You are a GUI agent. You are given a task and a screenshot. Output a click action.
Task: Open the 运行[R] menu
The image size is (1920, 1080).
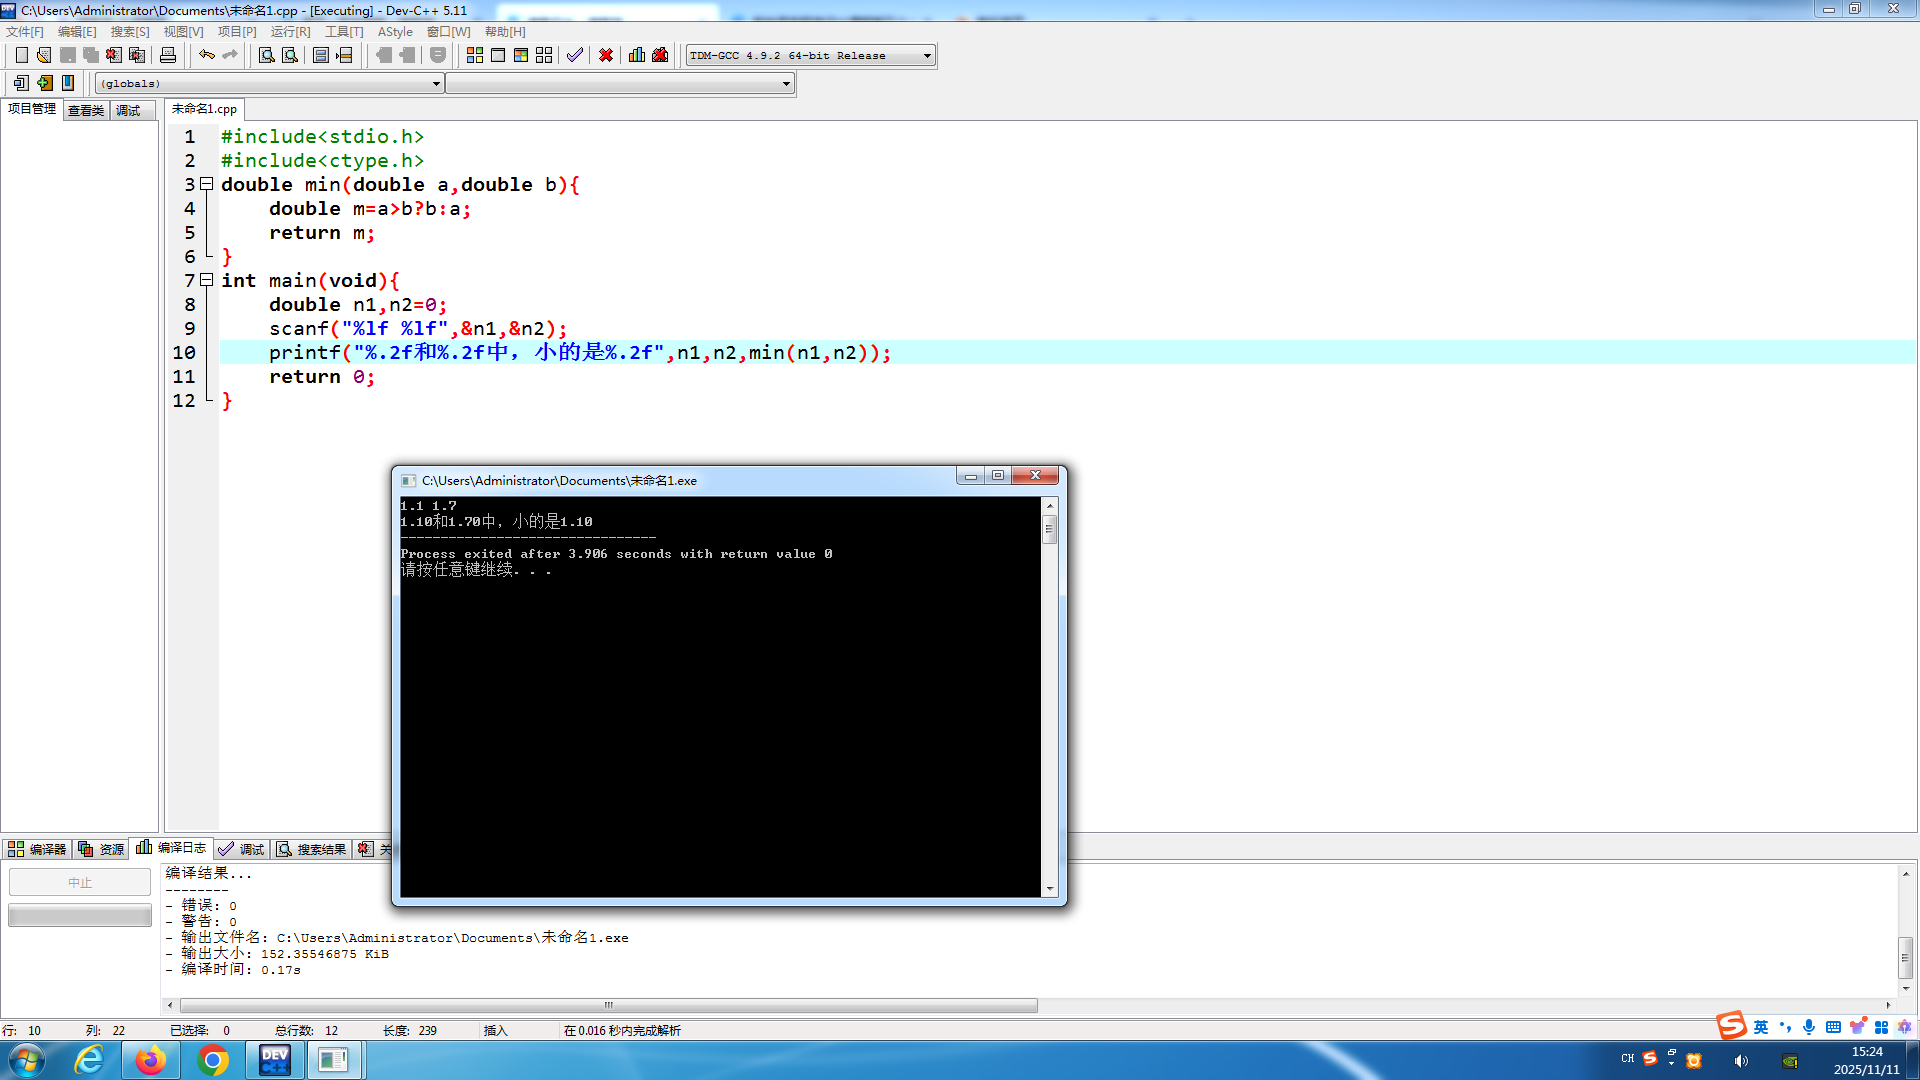290,32
